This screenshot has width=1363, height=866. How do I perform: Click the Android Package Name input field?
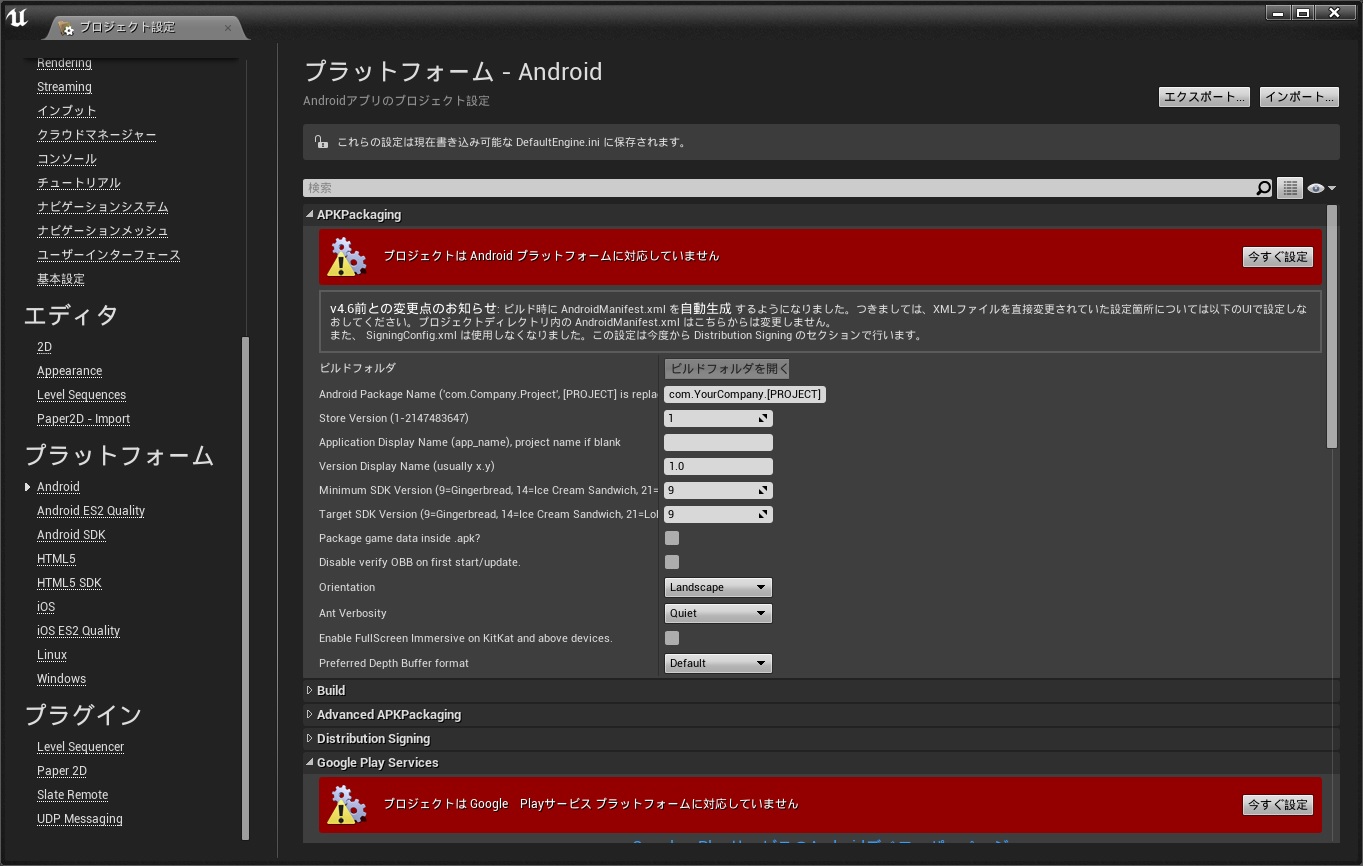[745, 394]
